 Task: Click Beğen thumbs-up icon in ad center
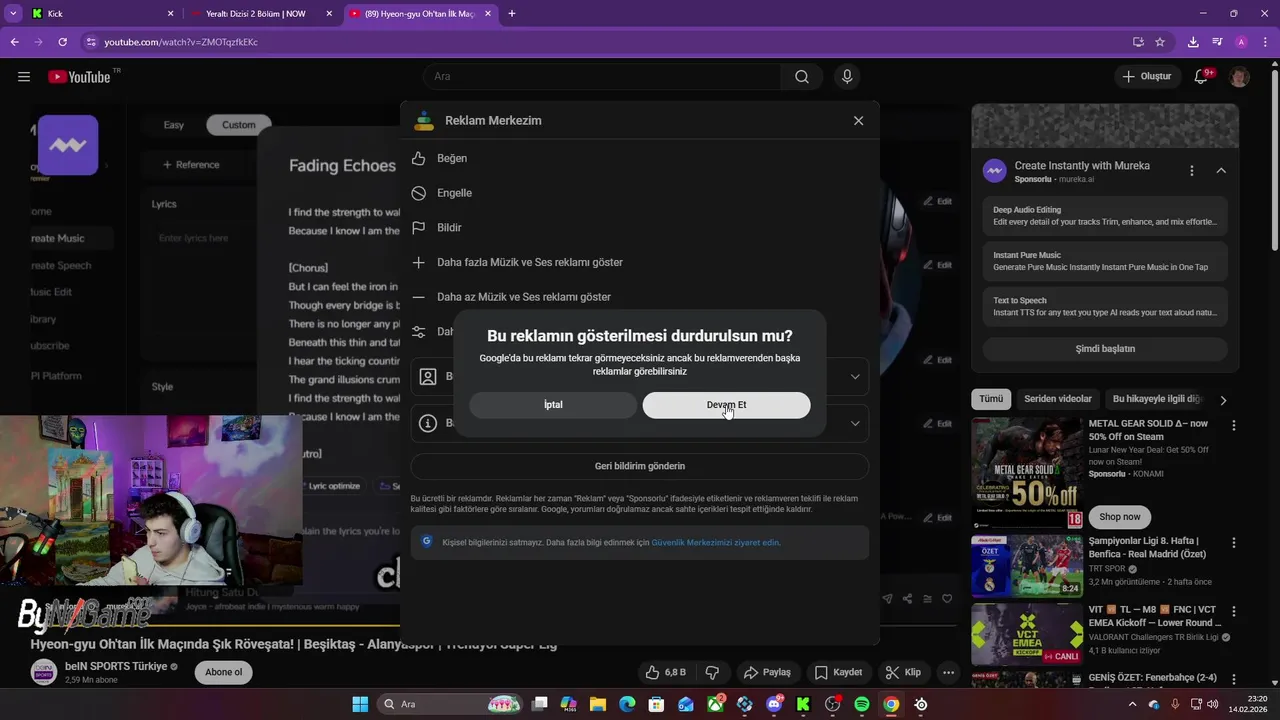pyautogui.click(x=419, y=158)
